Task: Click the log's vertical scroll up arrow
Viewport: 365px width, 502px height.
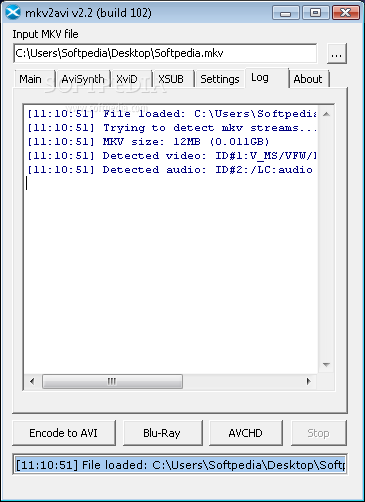Action: click(326, 114)
